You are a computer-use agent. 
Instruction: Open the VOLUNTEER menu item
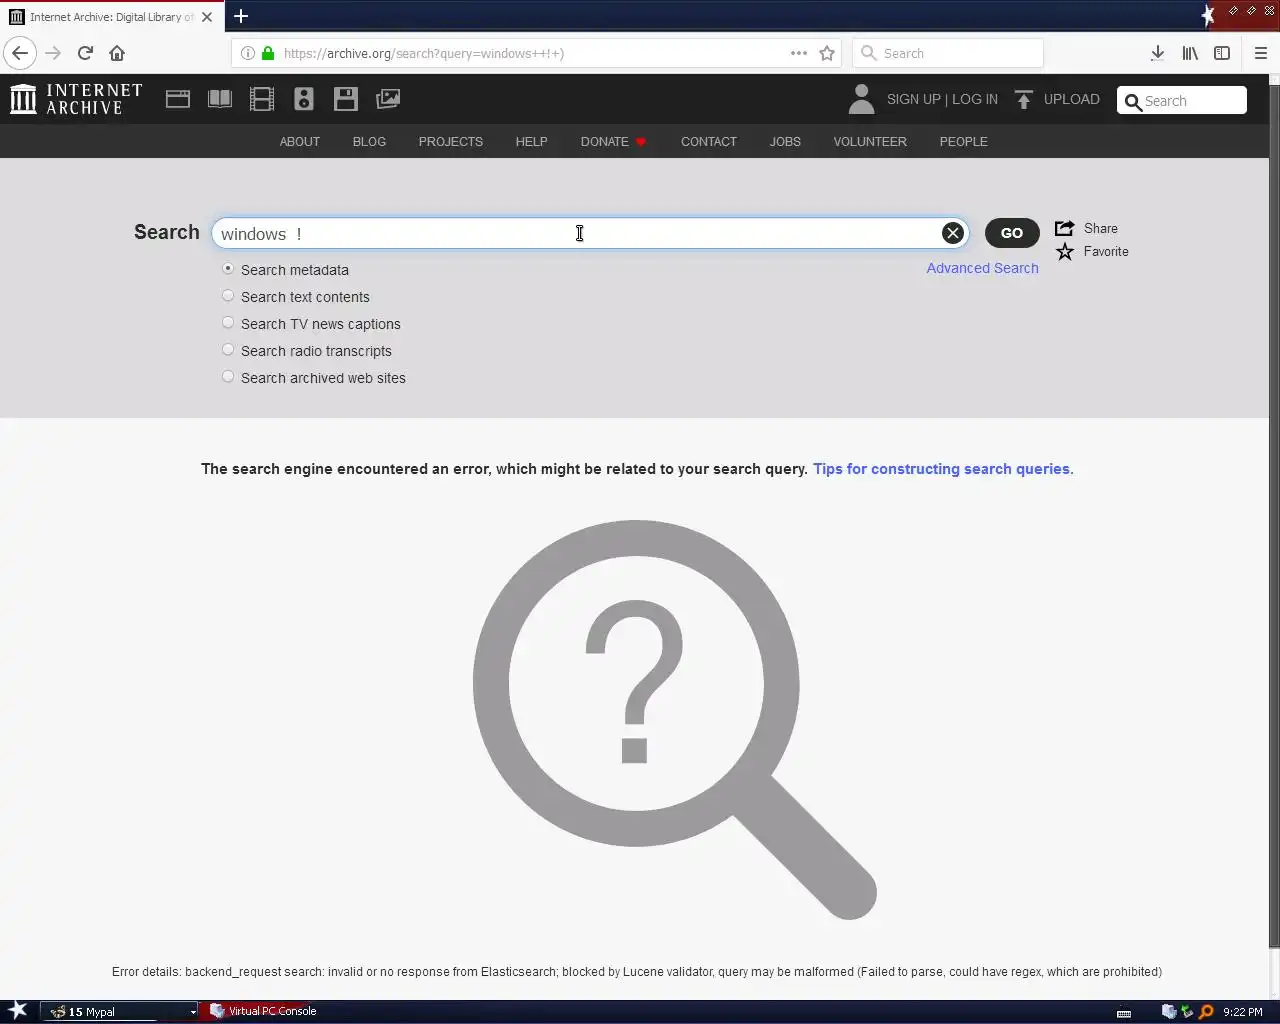coord(870,141)
